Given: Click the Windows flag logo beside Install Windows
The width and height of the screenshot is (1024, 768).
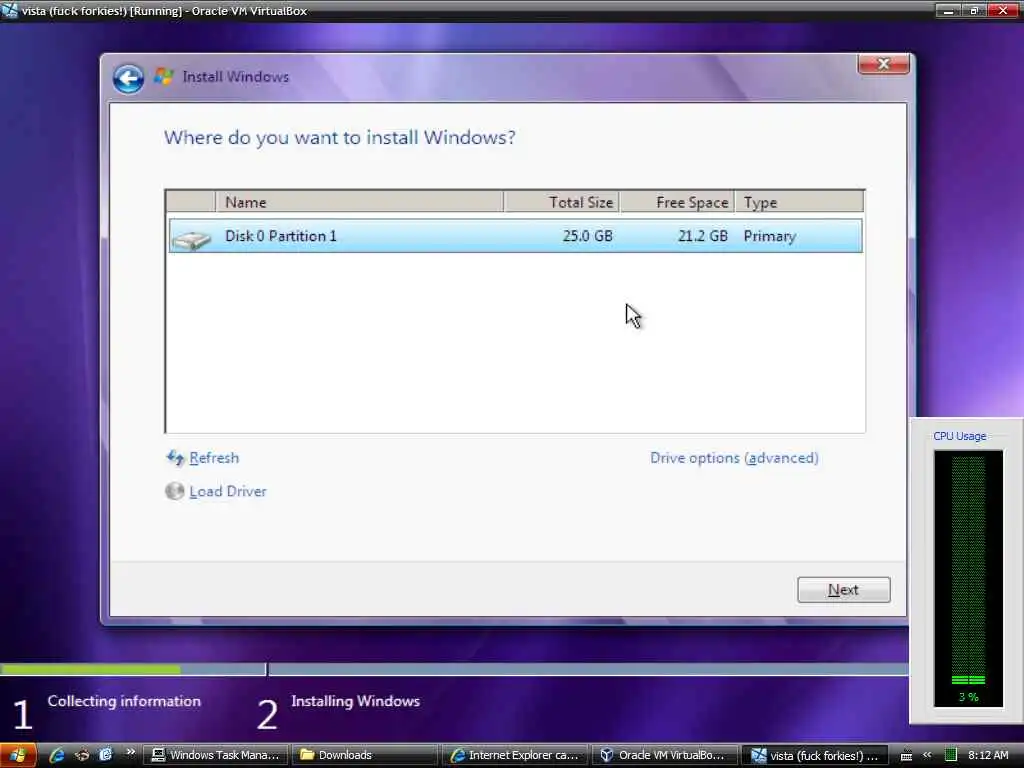Looking at the screenshot, I should (164, 76).
